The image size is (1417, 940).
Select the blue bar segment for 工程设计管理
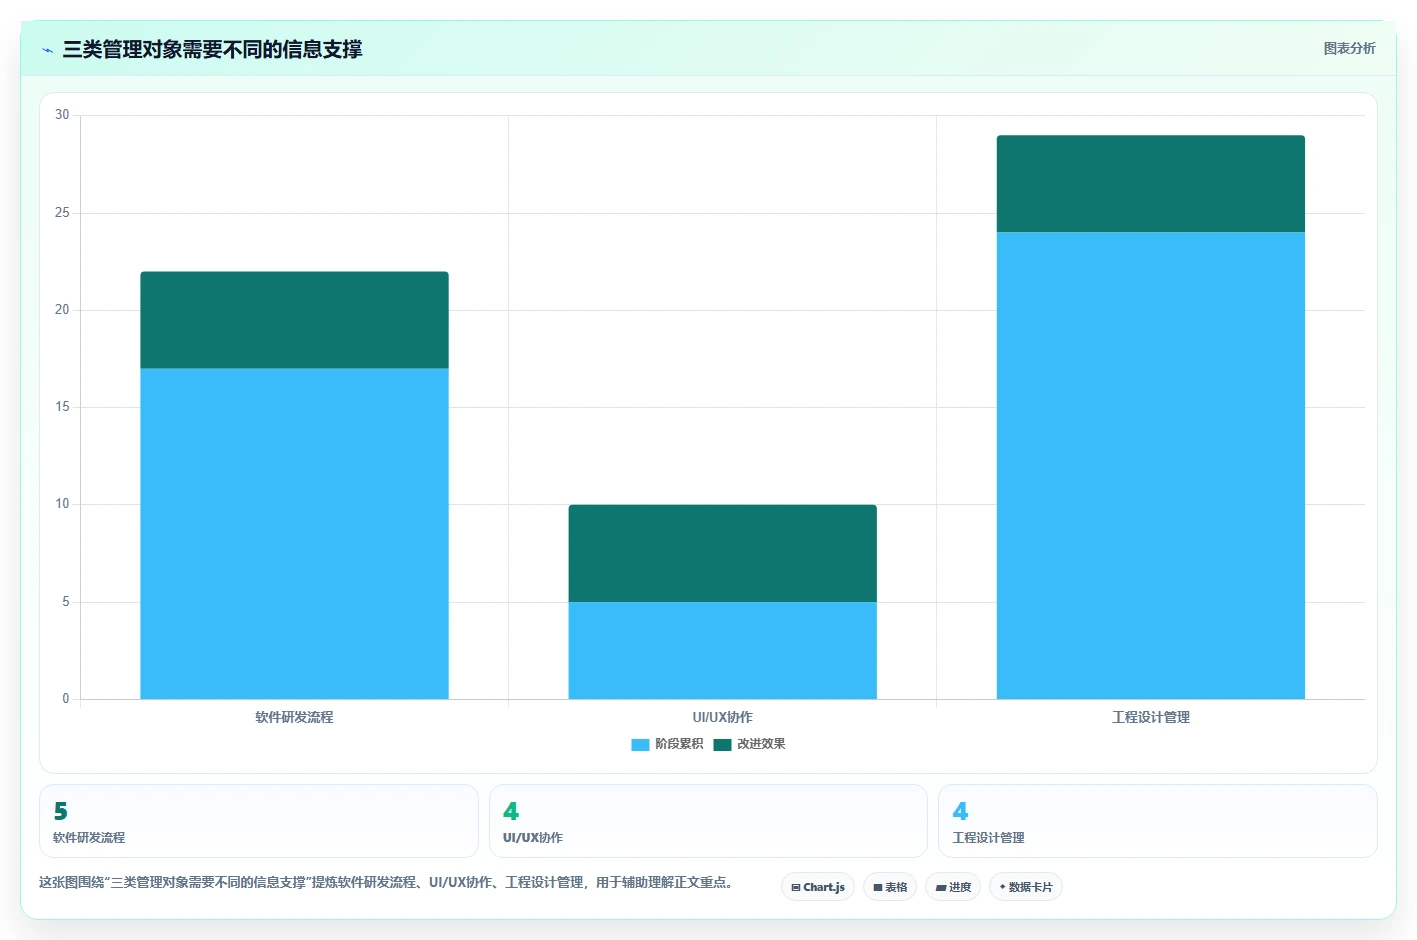point(1150,466)
